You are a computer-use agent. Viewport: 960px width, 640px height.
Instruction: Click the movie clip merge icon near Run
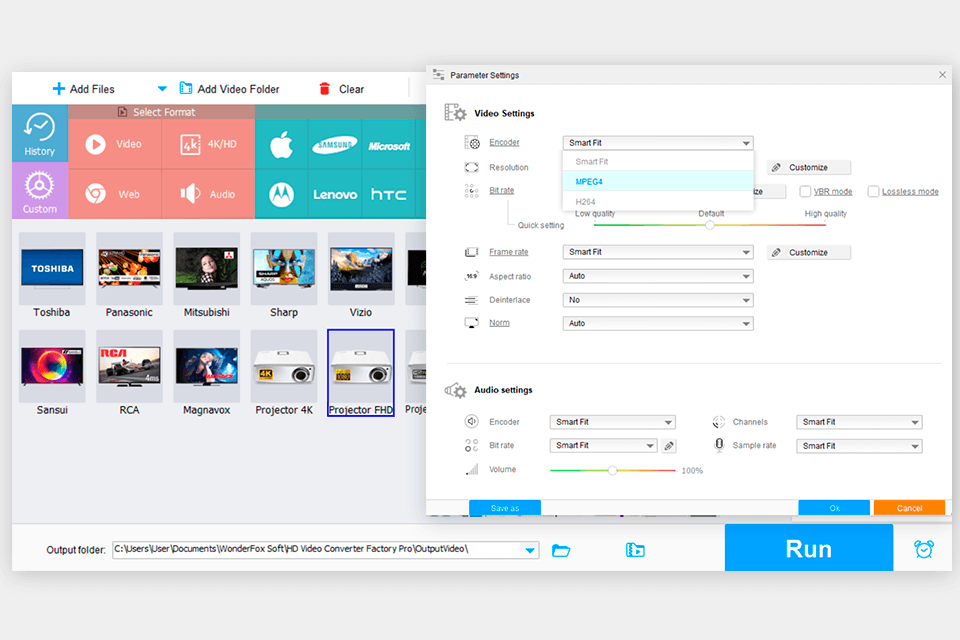[x=635, y=549]
